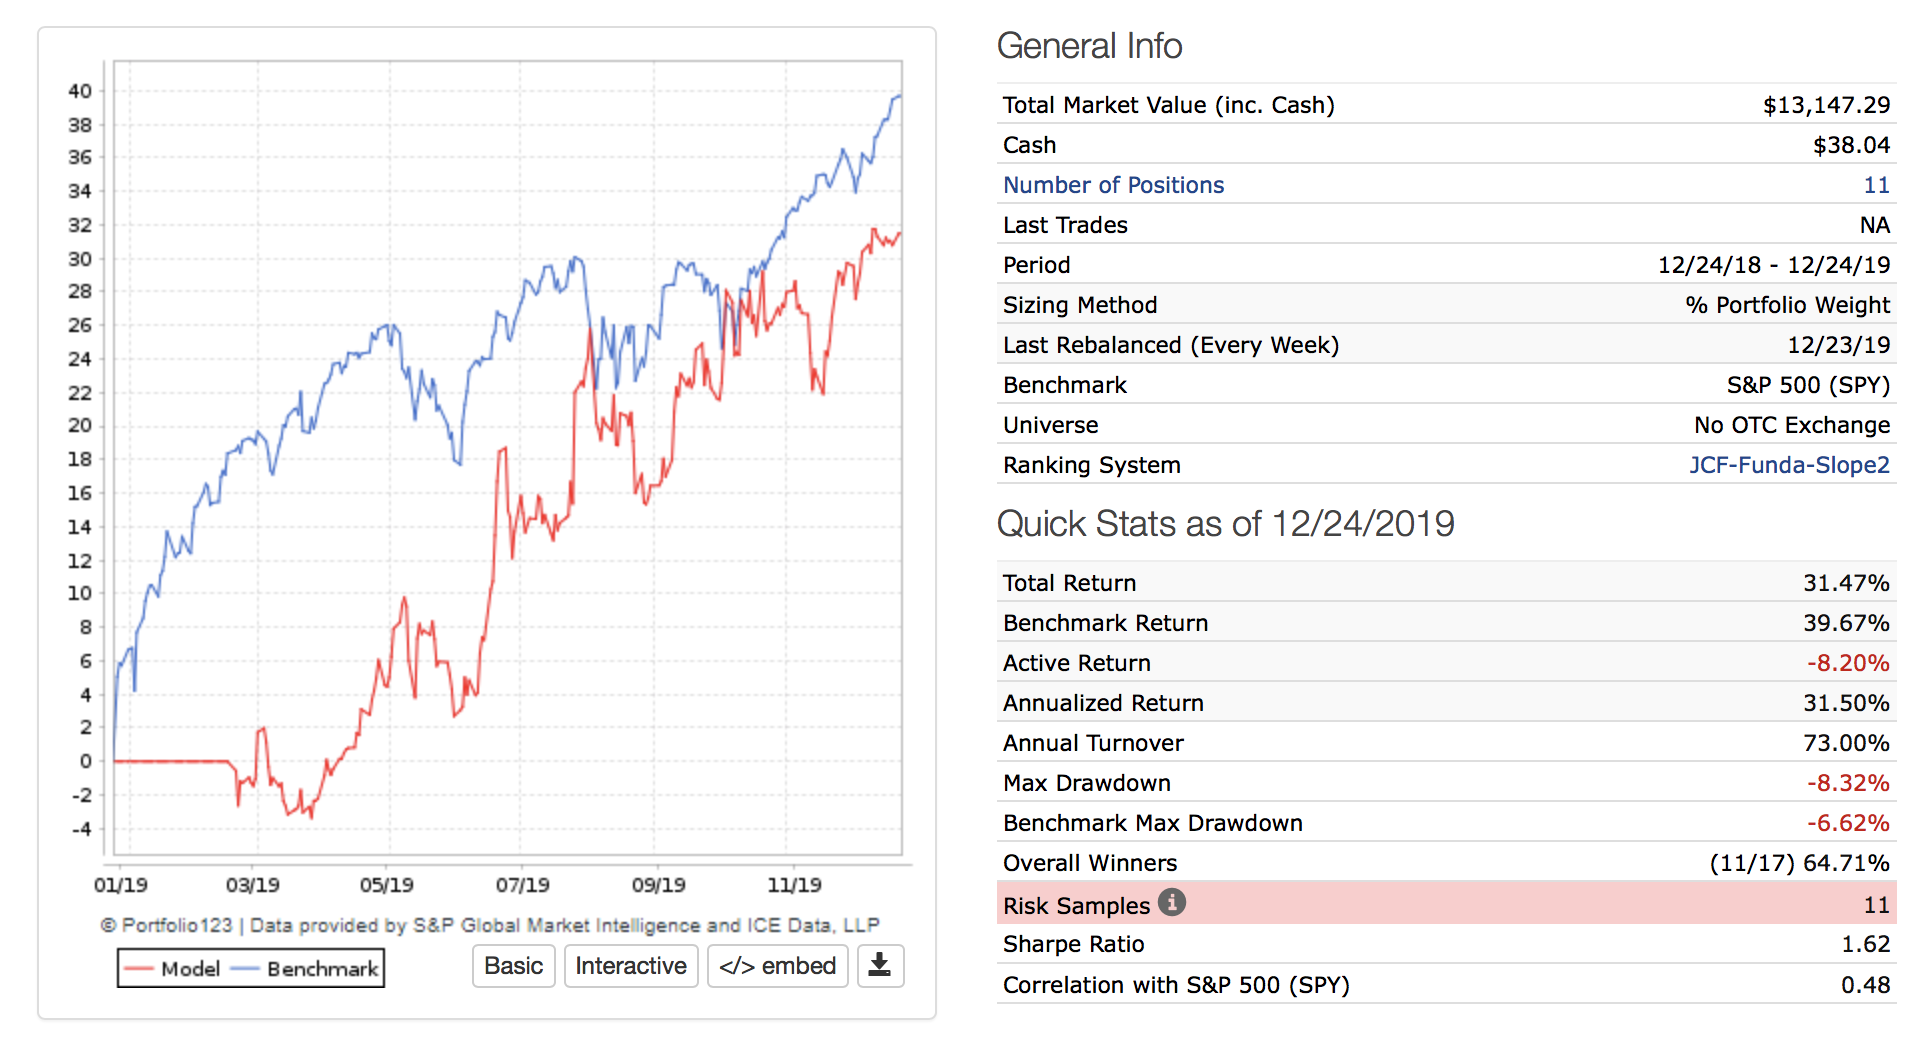Switch chart to Interactive view
1930x1058 pixels.
(x=631, y=966)
